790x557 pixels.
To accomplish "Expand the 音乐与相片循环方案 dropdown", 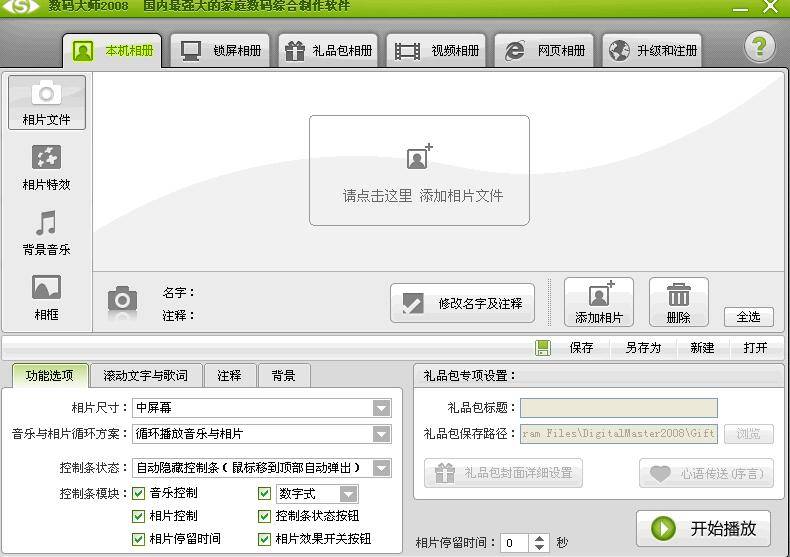I will 381,434.
